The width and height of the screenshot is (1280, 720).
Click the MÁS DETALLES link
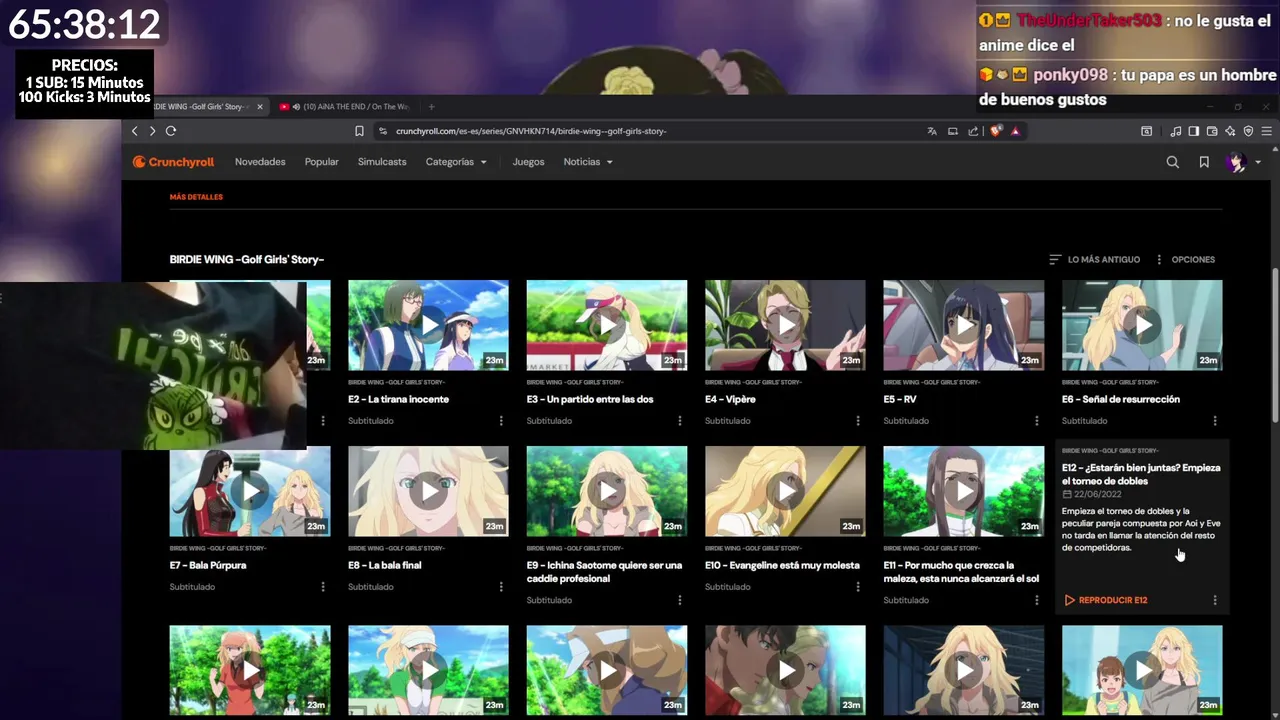point(196,197)
